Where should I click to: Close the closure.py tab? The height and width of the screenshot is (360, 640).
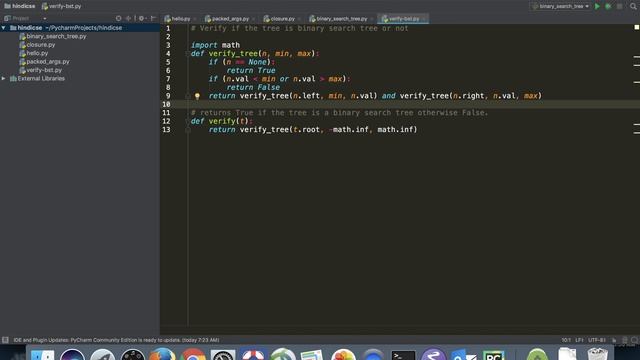tap(299, 19)
